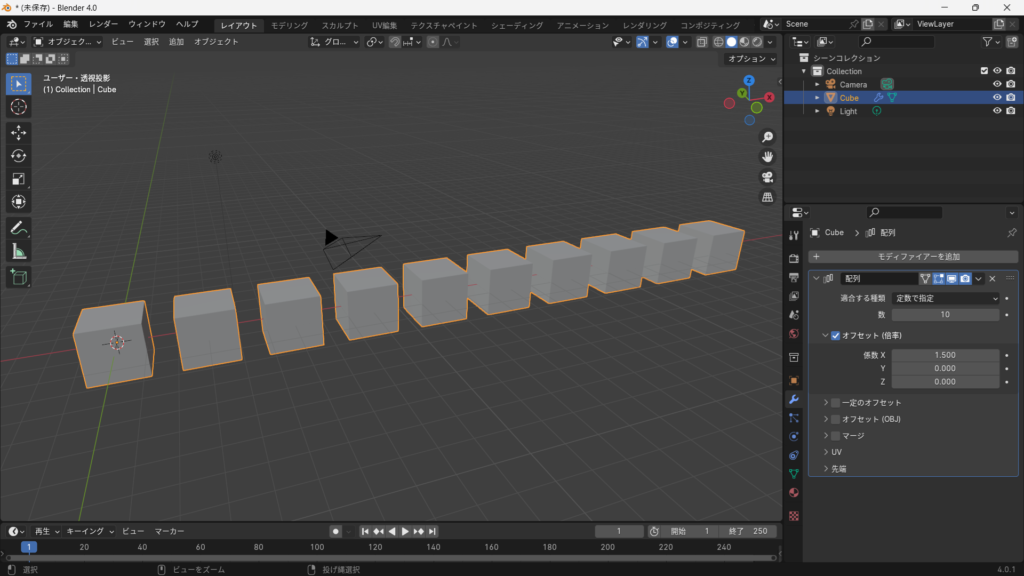Select the Rotate tool in left toolbar
Image resolution: width=1024 pixels, height=576 pixels.
pos(19,155)
